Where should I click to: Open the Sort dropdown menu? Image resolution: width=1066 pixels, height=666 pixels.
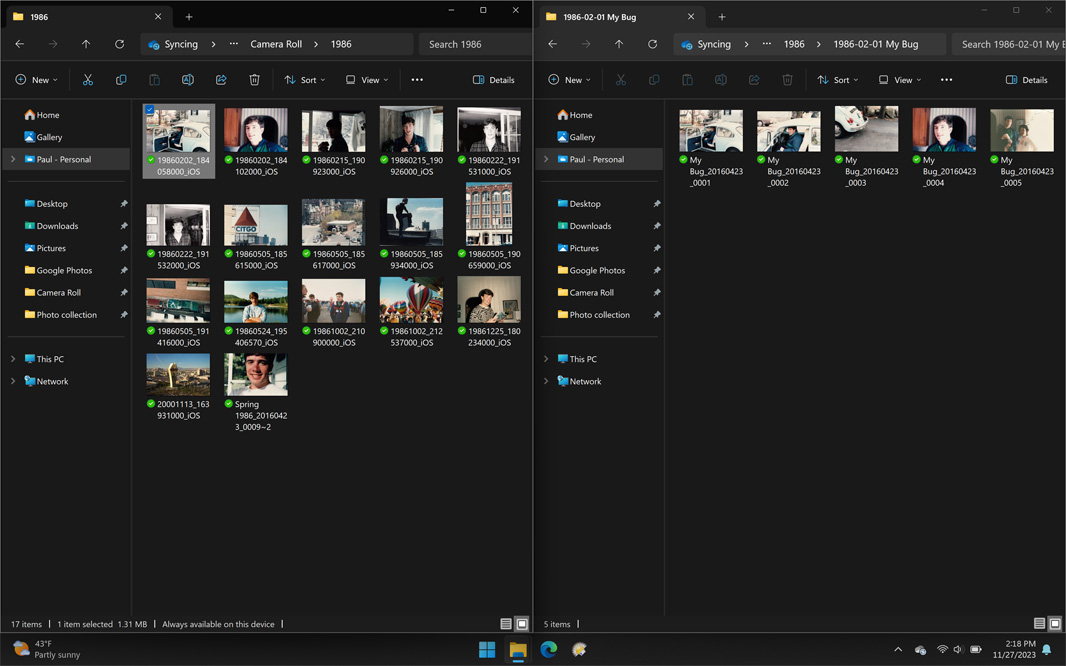coord(304,79)
